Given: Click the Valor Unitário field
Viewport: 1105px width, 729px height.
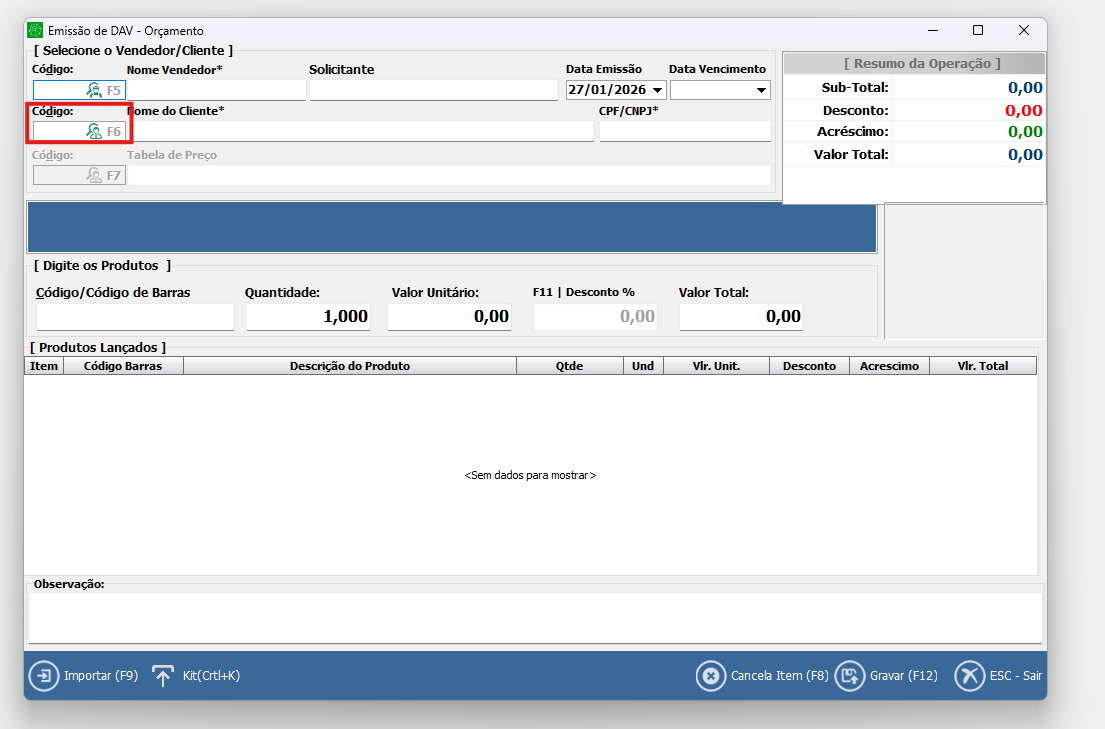Looking at the screenshot, I should (449, 317).
